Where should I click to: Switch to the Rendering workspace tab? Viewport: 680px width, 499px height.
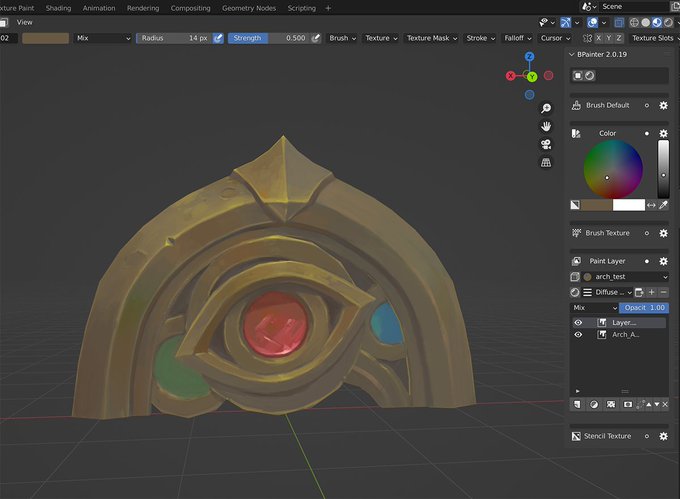pos(143,8)
